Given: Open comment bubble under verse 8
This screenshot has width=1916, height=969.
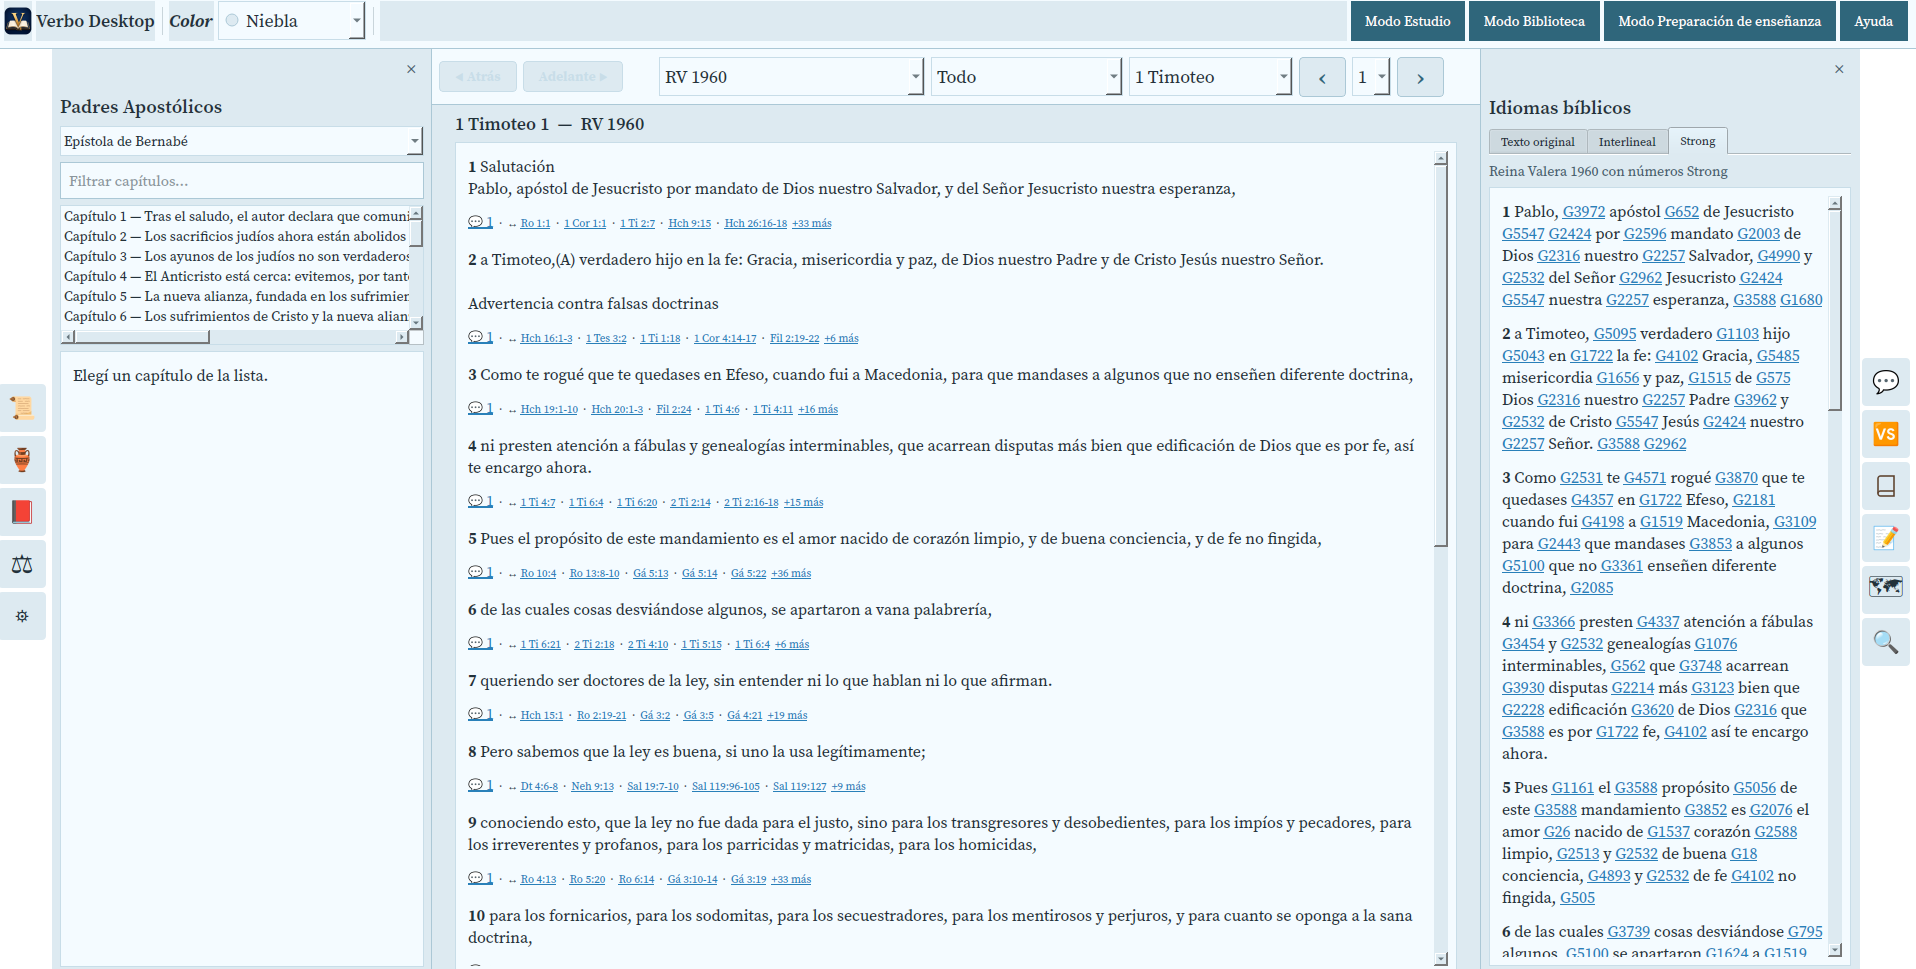Looking at the screenshot, I should [x=480, y=785].
